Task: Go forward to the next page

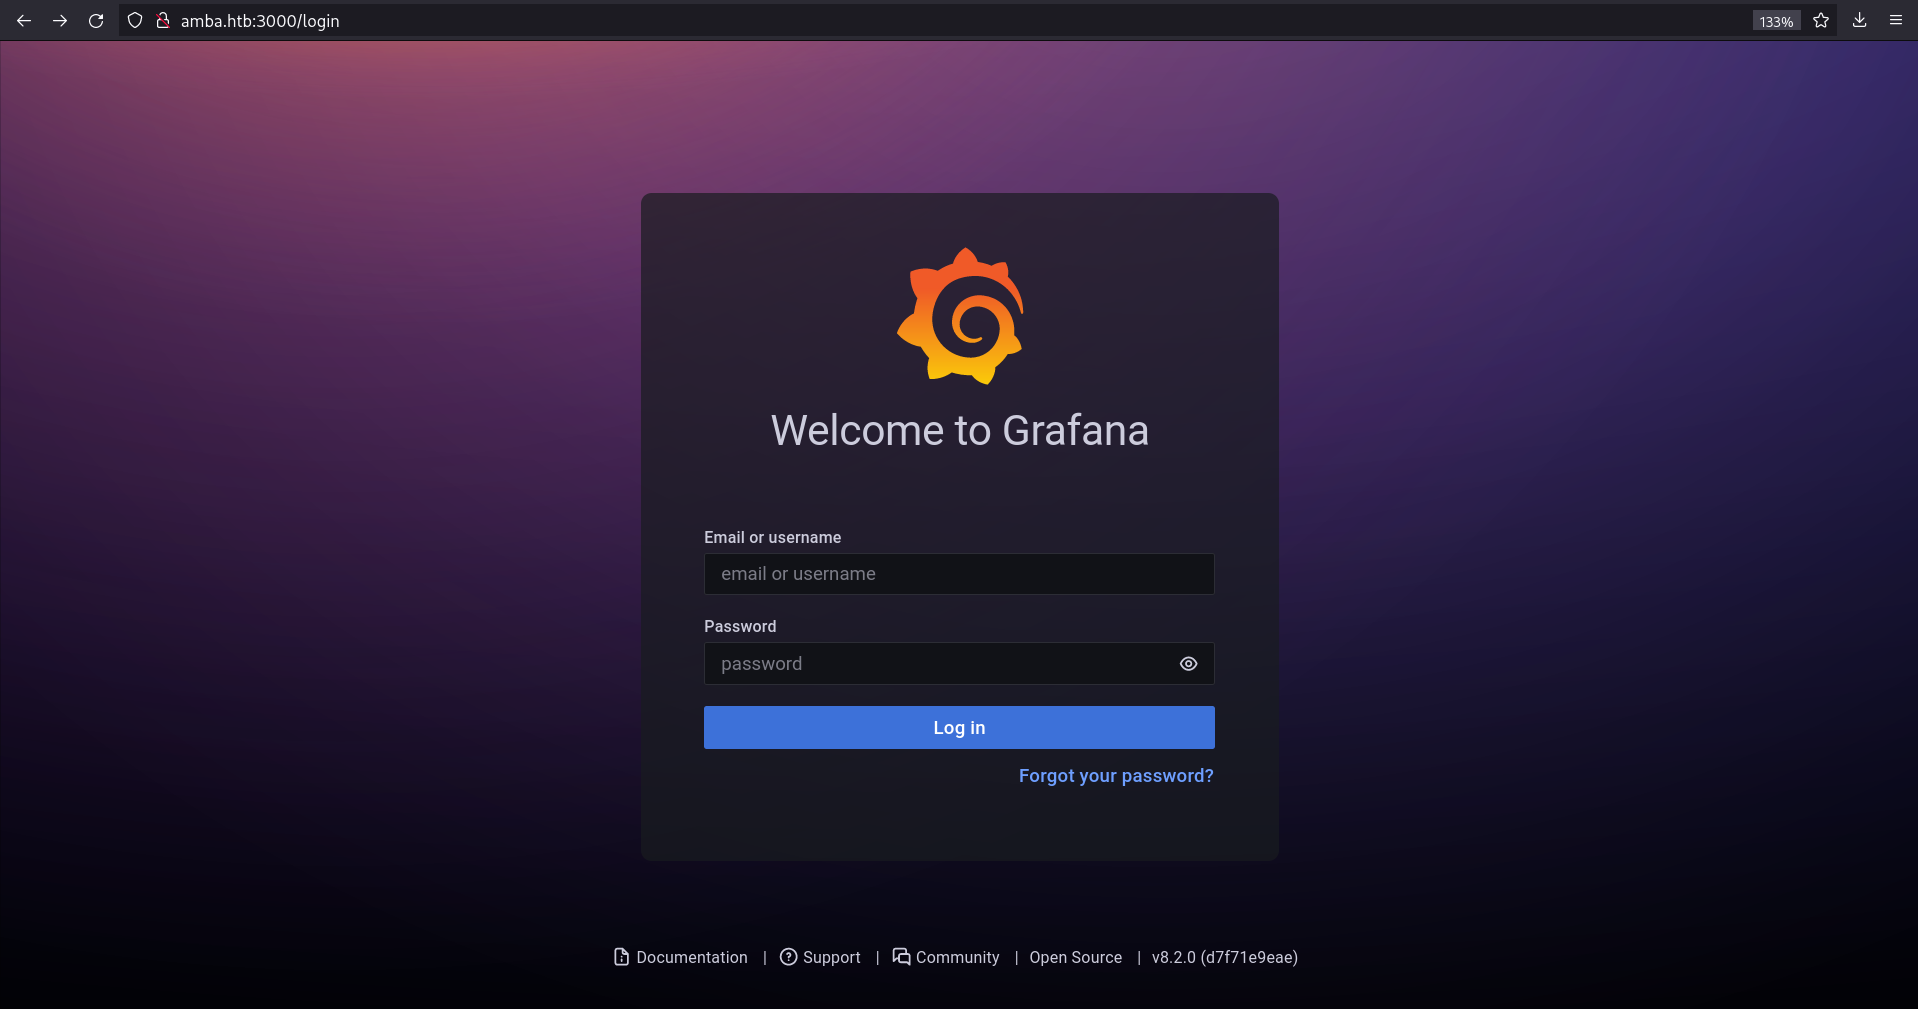Action: pyautogui.click(x=60, y=20)
